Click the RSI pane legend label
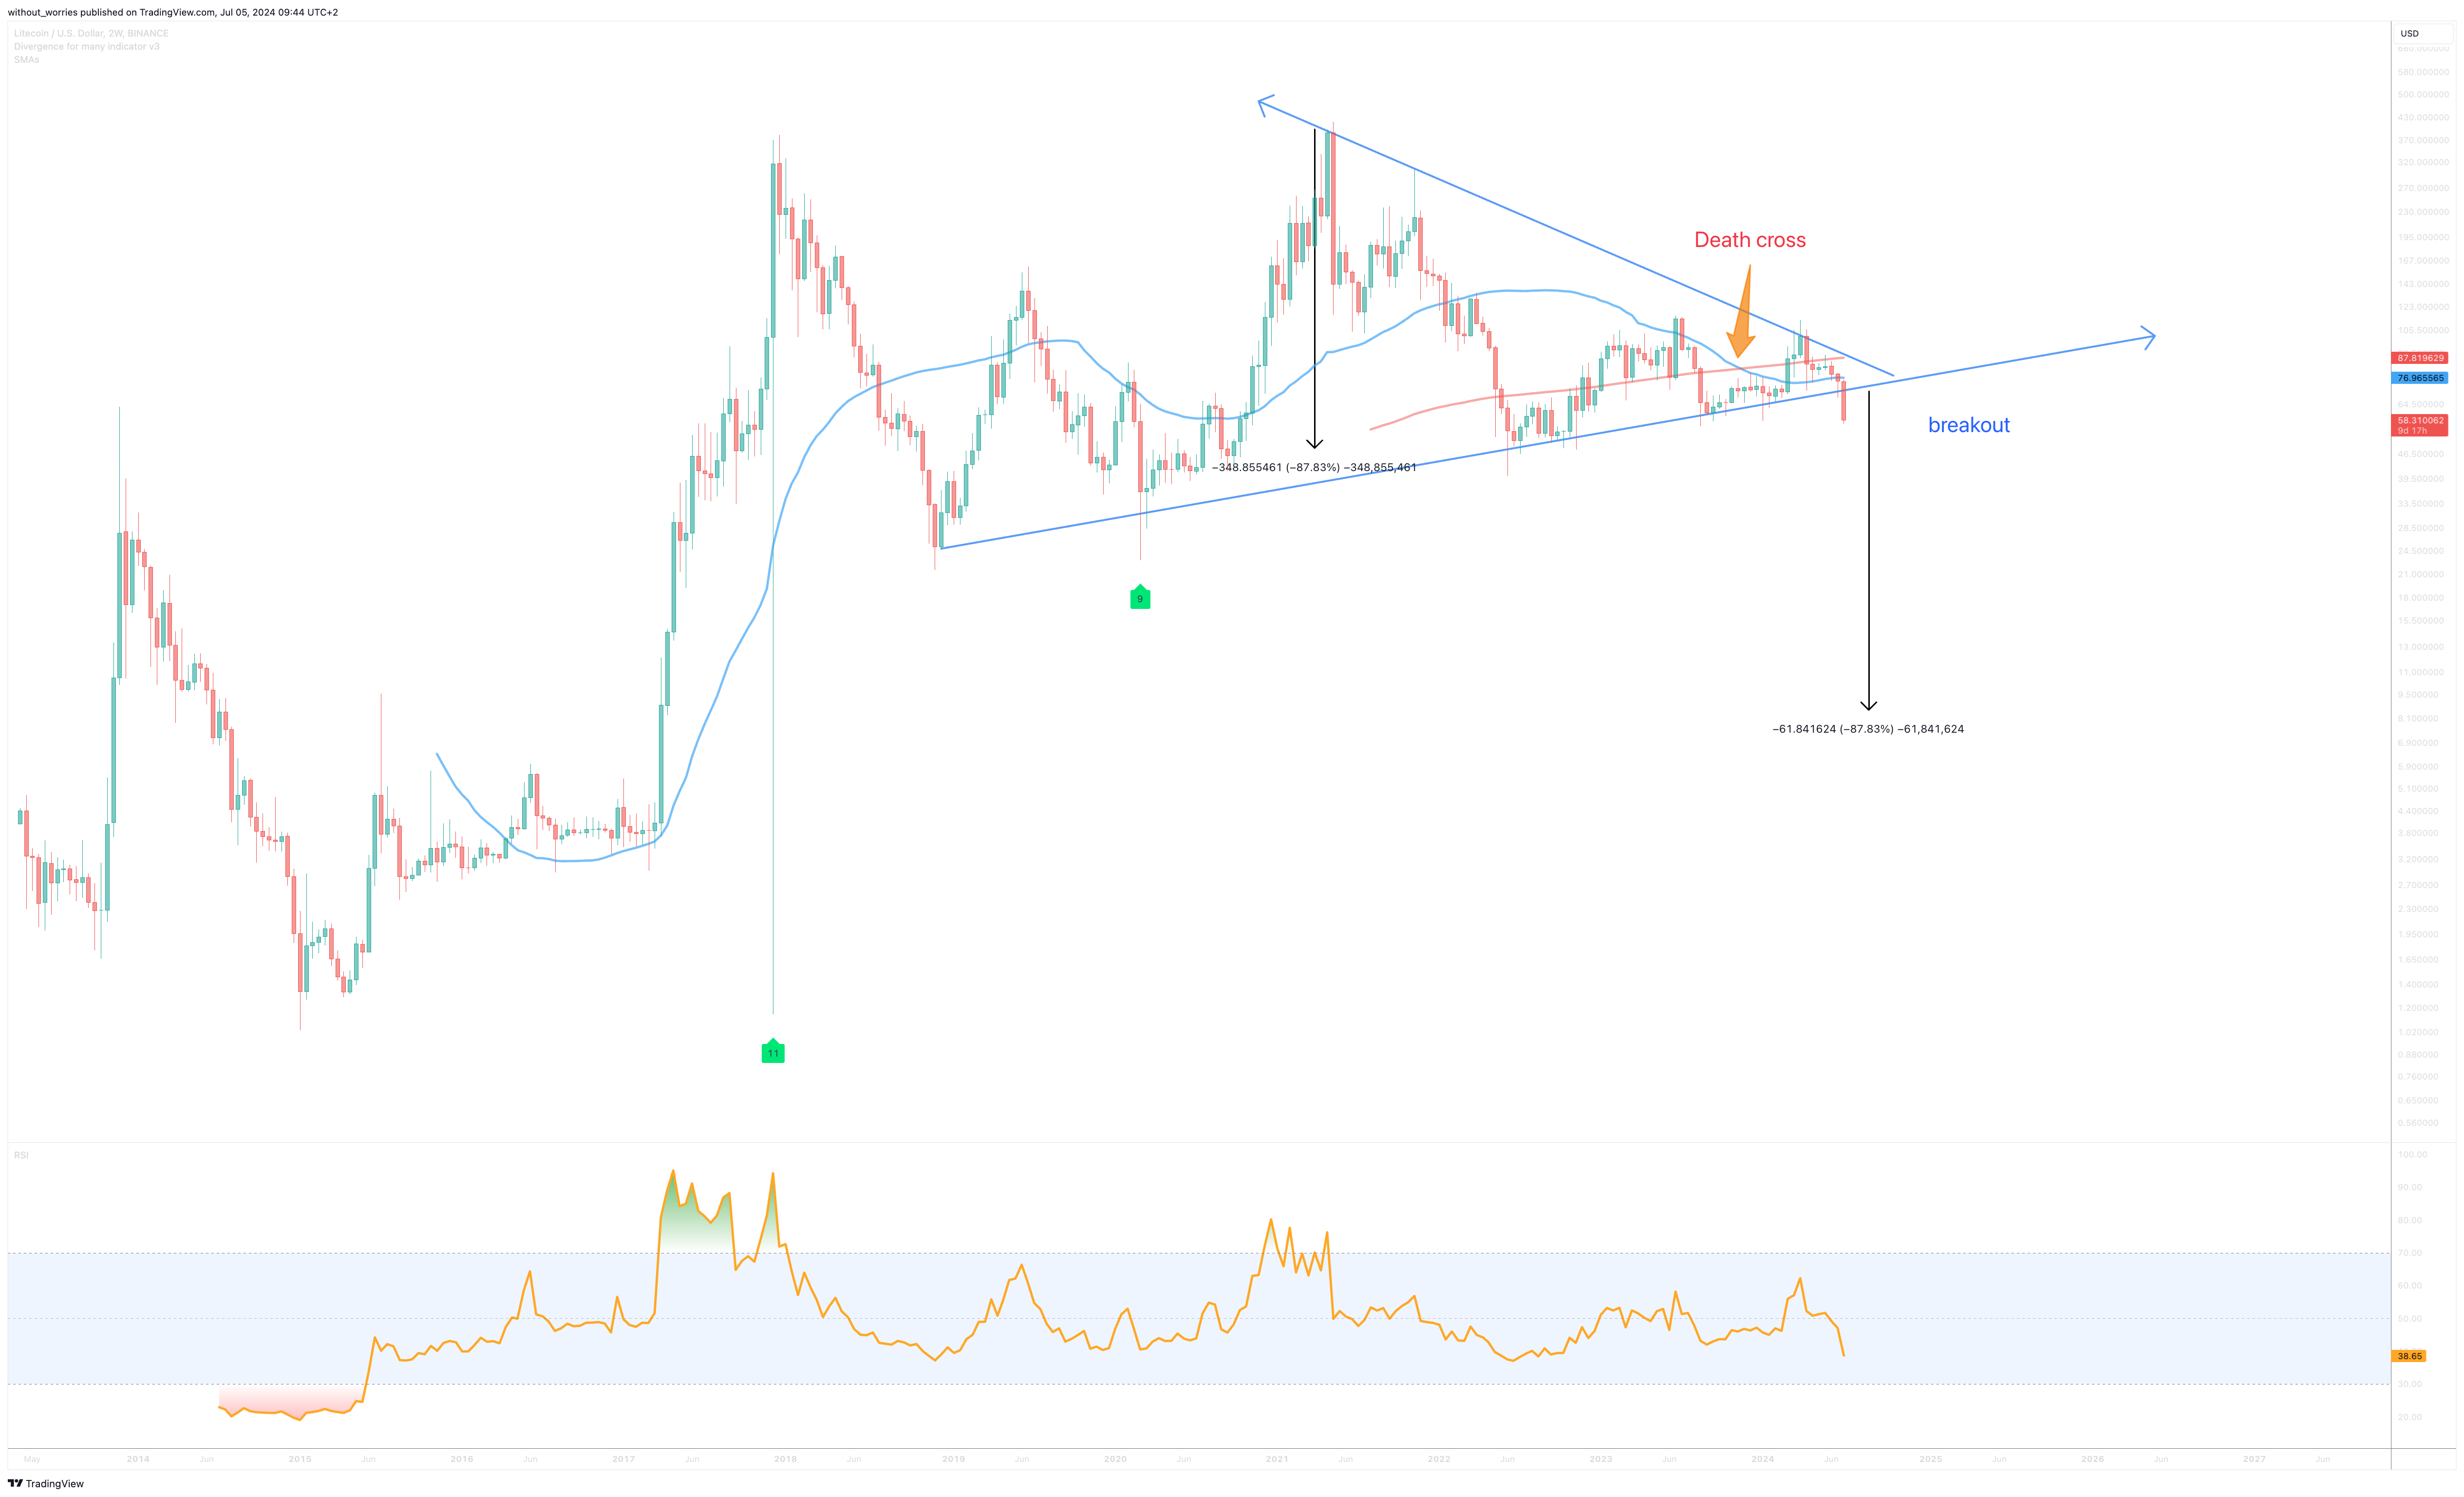Viewport: 2464px width, 1497px height. pyautogui.click(x=21, y=1155)
